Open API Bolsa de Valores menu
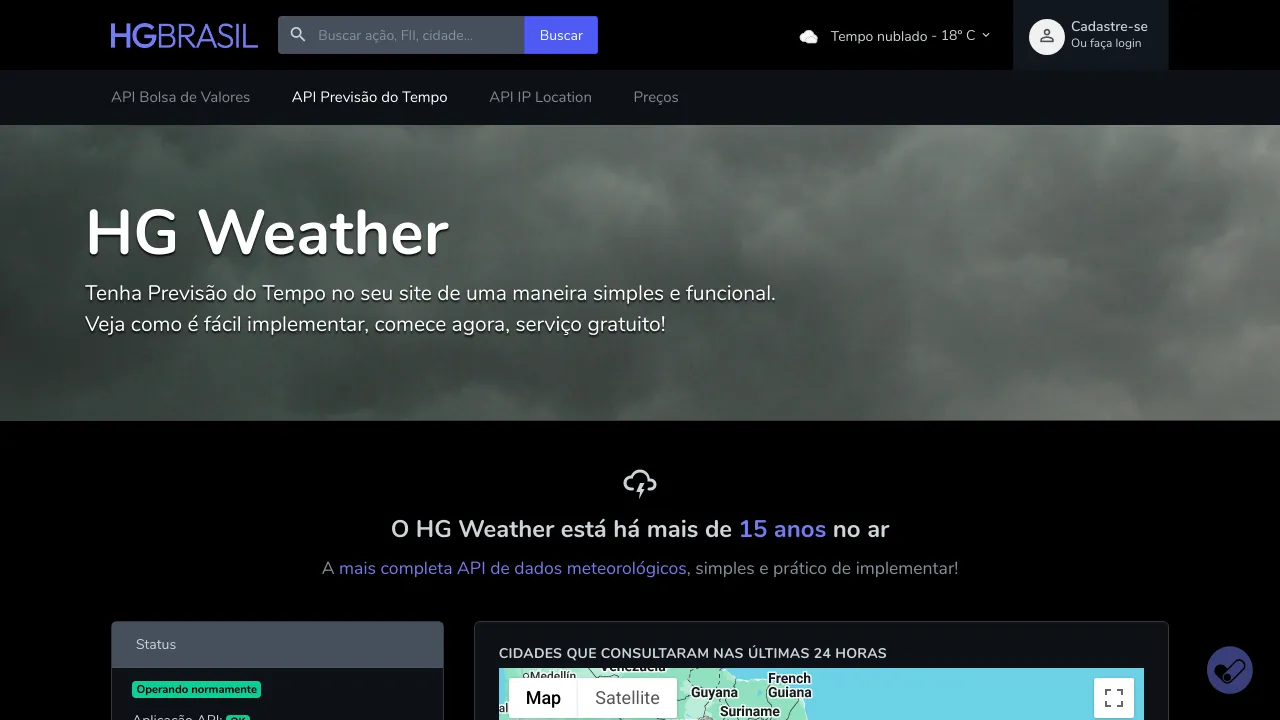 tap(181, 97)
